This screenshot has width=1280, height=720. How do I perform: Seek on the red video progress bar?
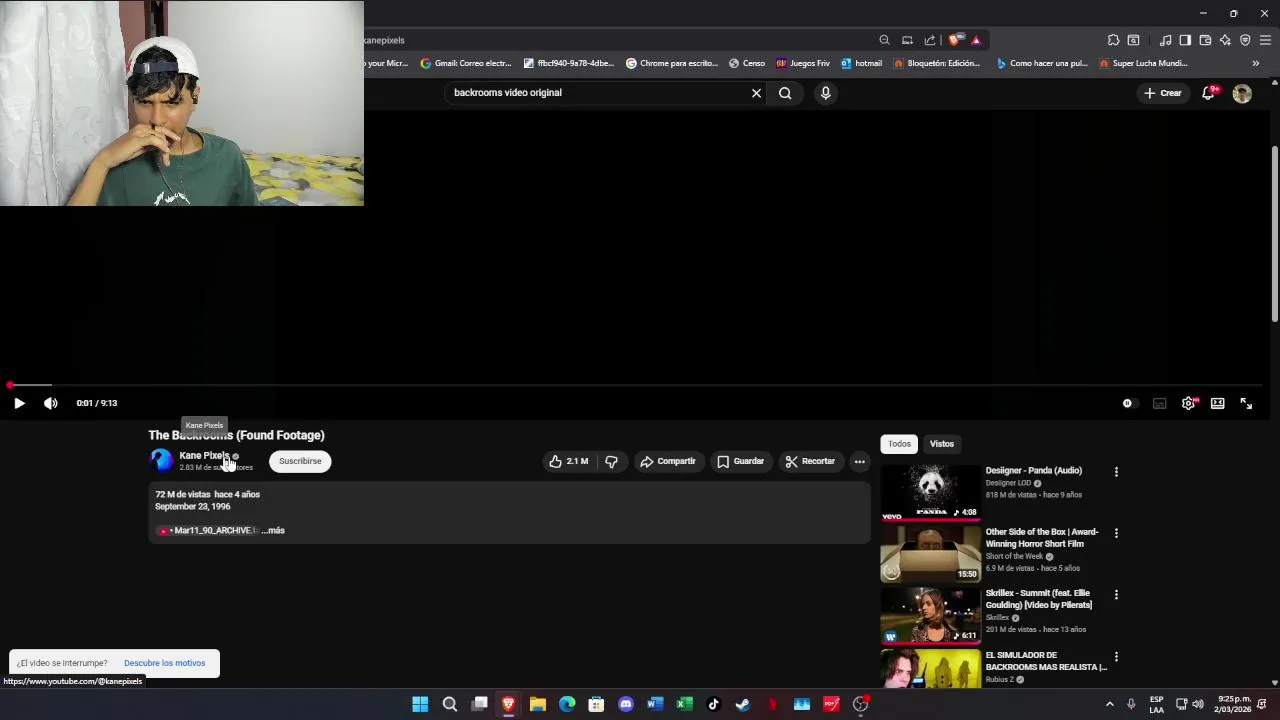point(636,385)
